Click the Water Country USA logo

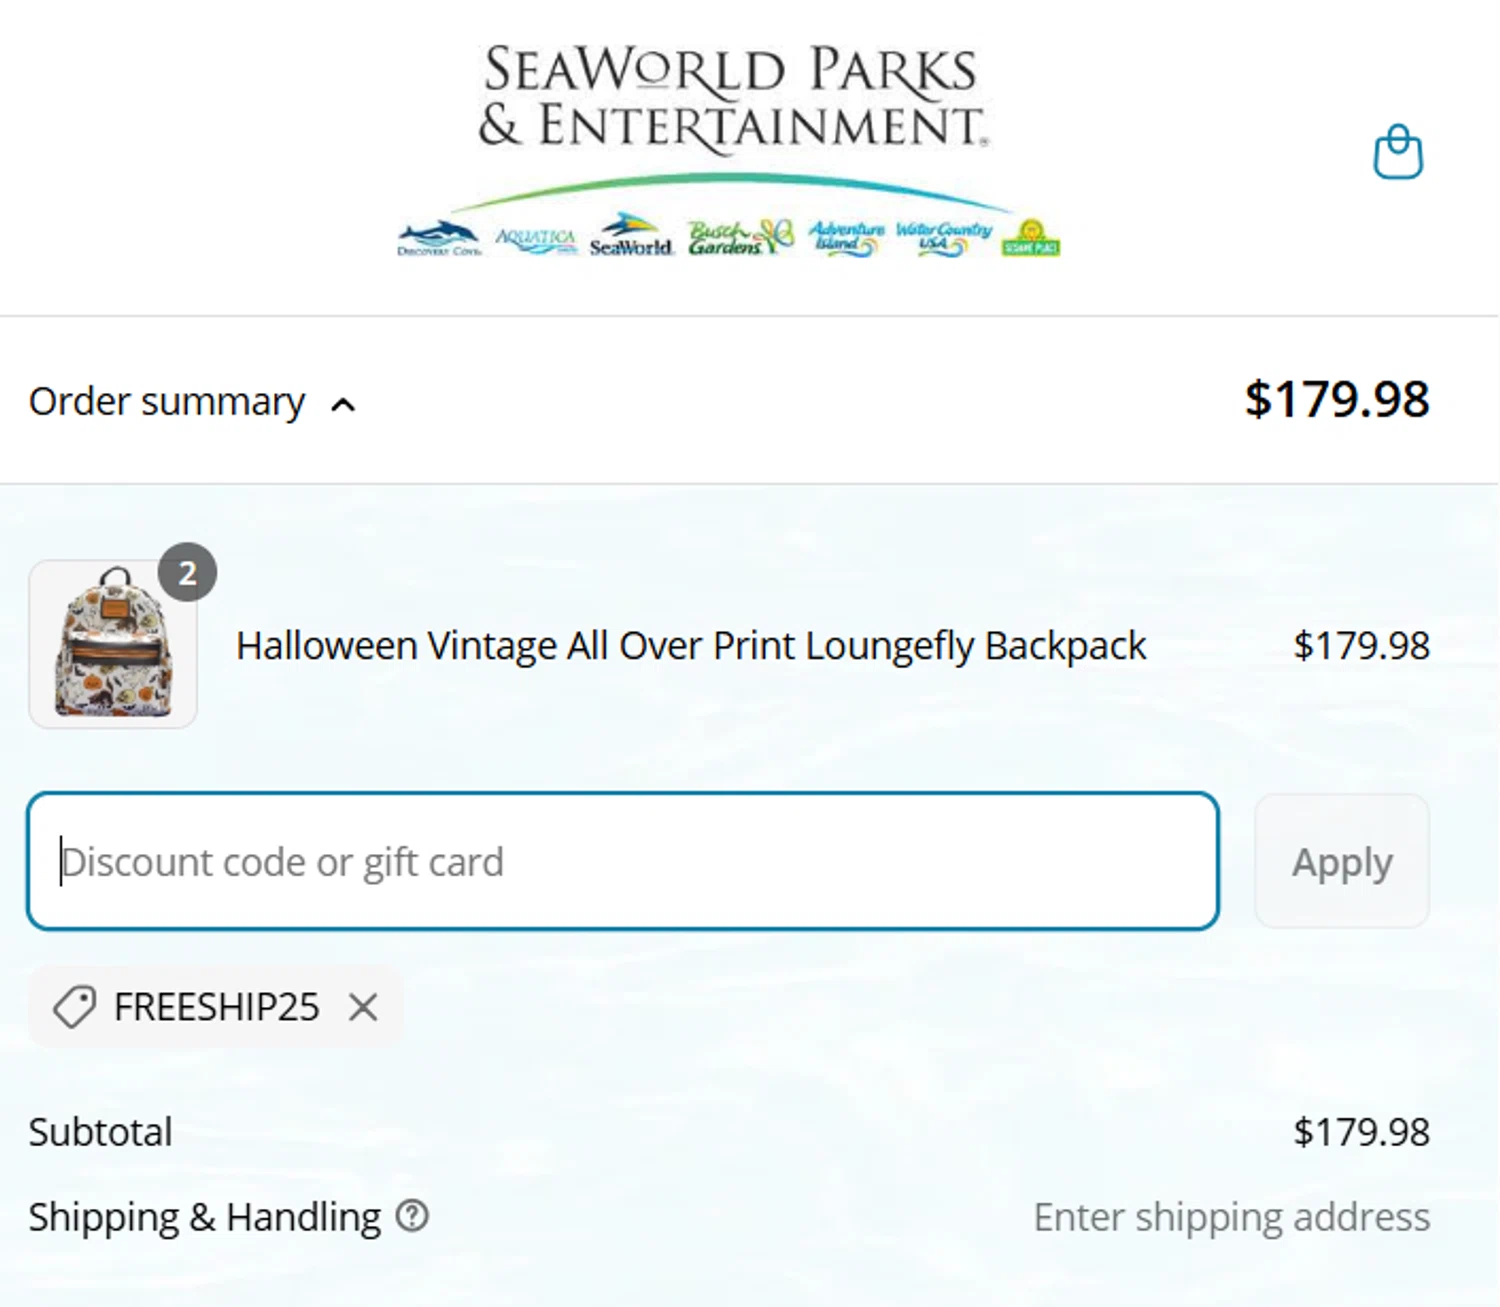(943, 238)
